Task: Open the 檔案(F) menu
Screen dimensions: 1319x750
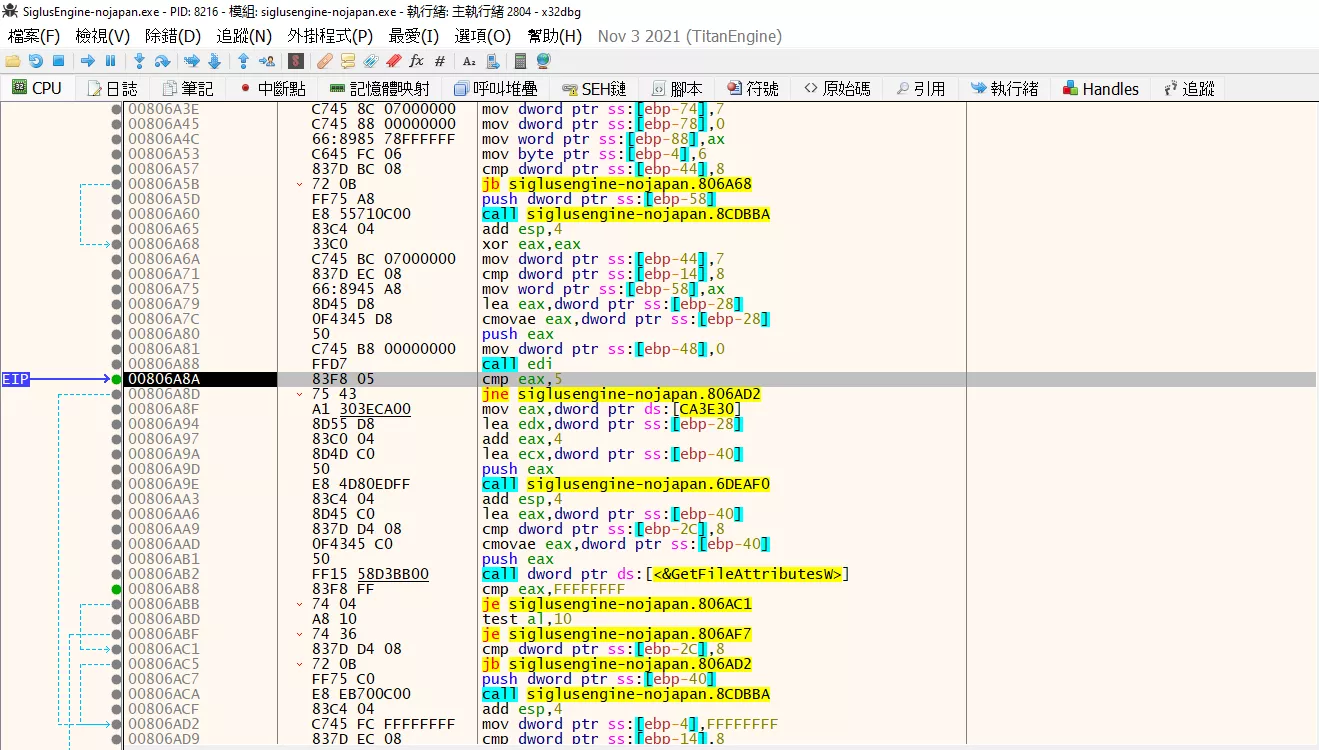Action: click(34, 36)
